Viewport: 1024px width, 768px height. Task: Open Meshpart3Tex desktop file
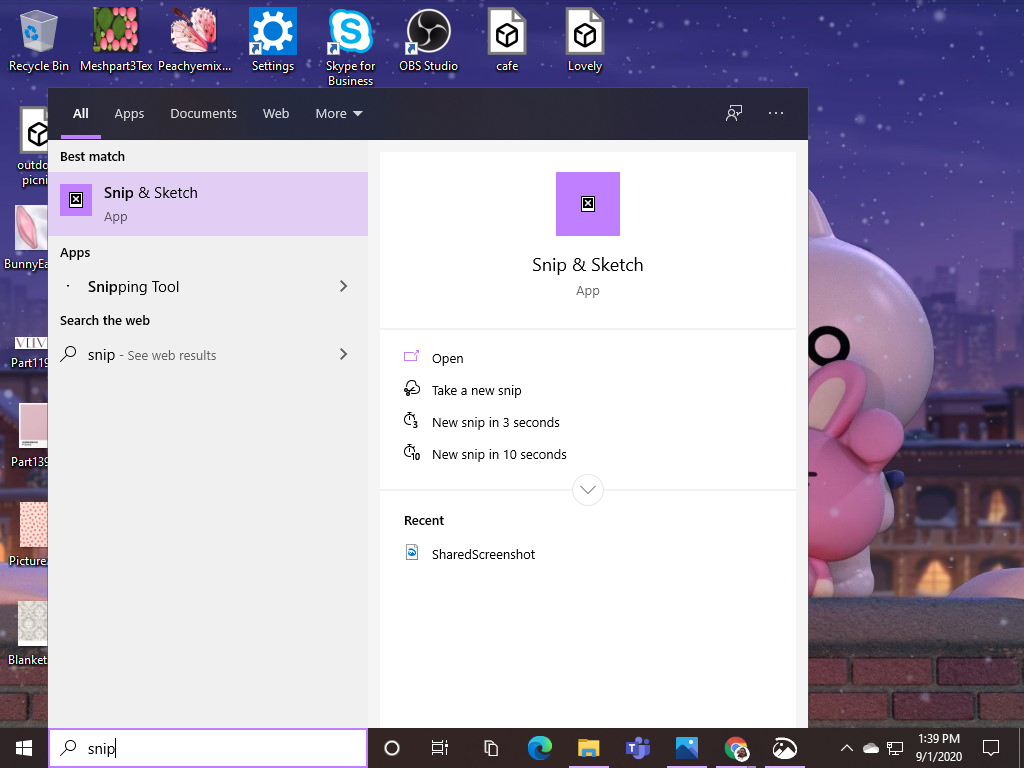tap(116, 40)
